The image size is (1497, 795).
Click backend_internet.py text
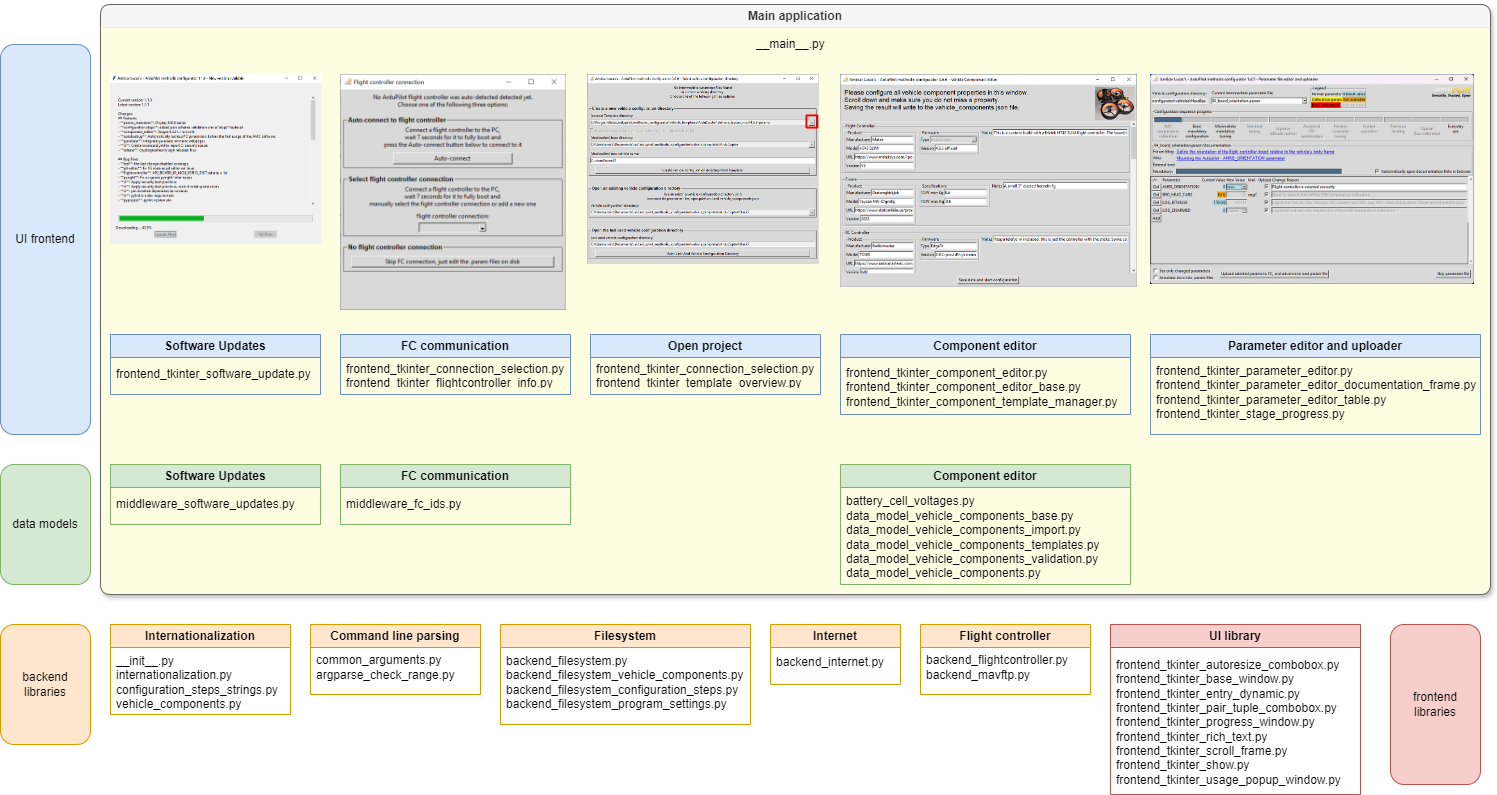(x=830, y=661)
